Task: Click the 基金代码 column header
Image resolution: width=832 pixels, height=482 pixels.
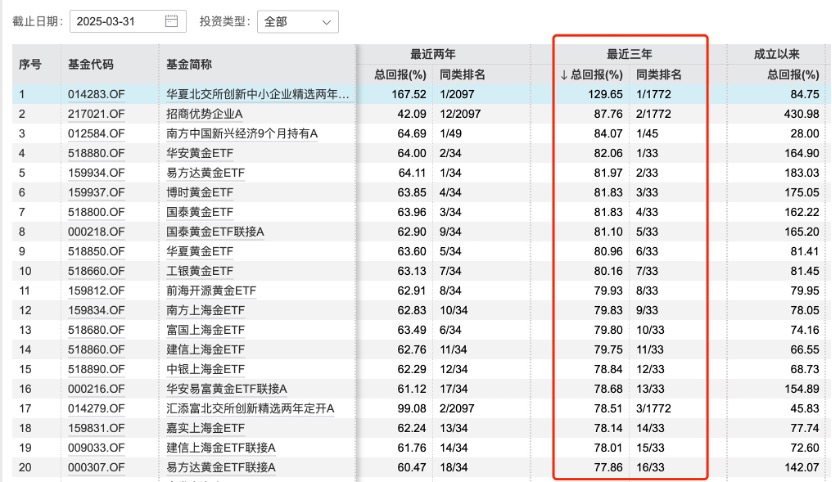Action: (90, 64)
